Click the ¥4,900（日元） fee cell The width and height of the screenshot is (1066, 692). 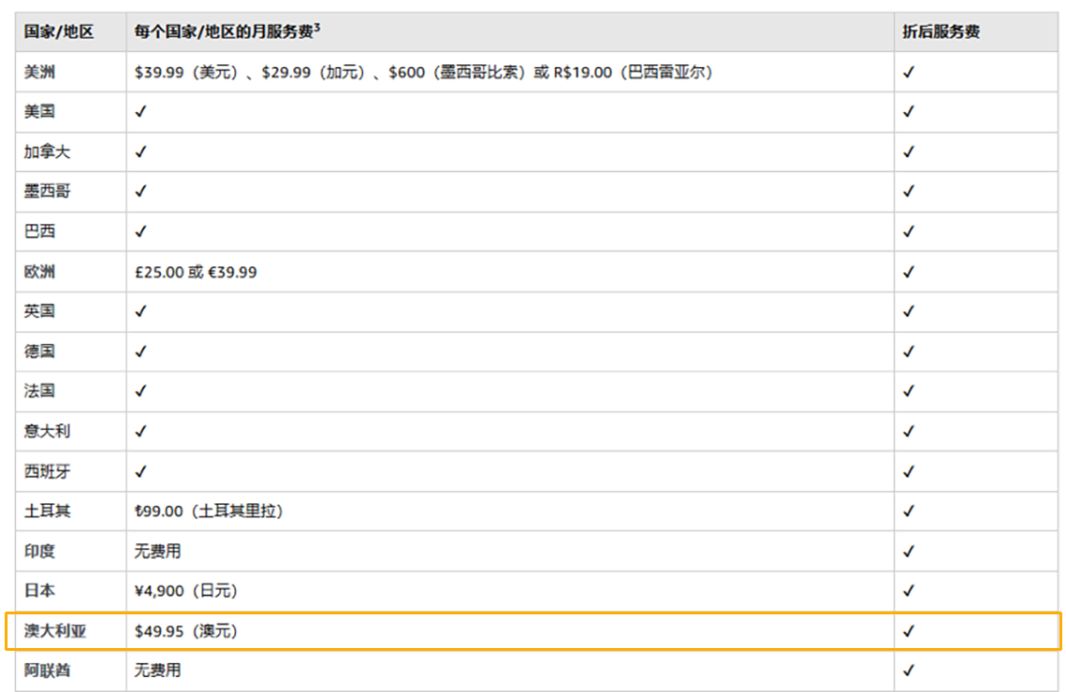[x=186, y=591]
